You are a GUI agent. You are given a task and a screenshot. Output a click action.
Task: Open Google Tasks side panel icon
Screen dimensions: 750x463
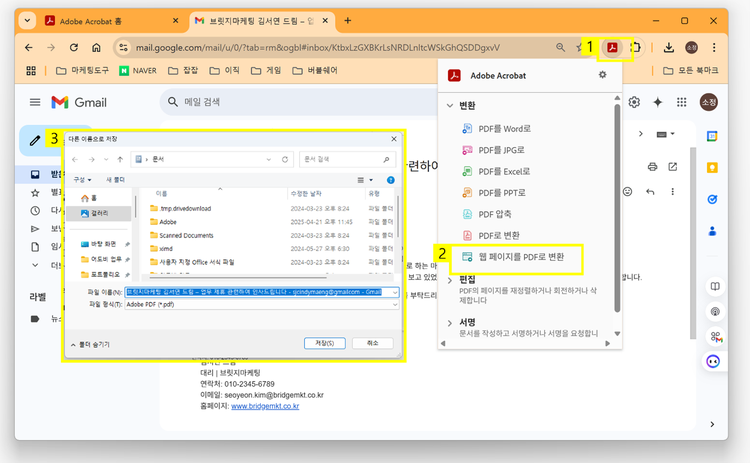coord(712,199)
